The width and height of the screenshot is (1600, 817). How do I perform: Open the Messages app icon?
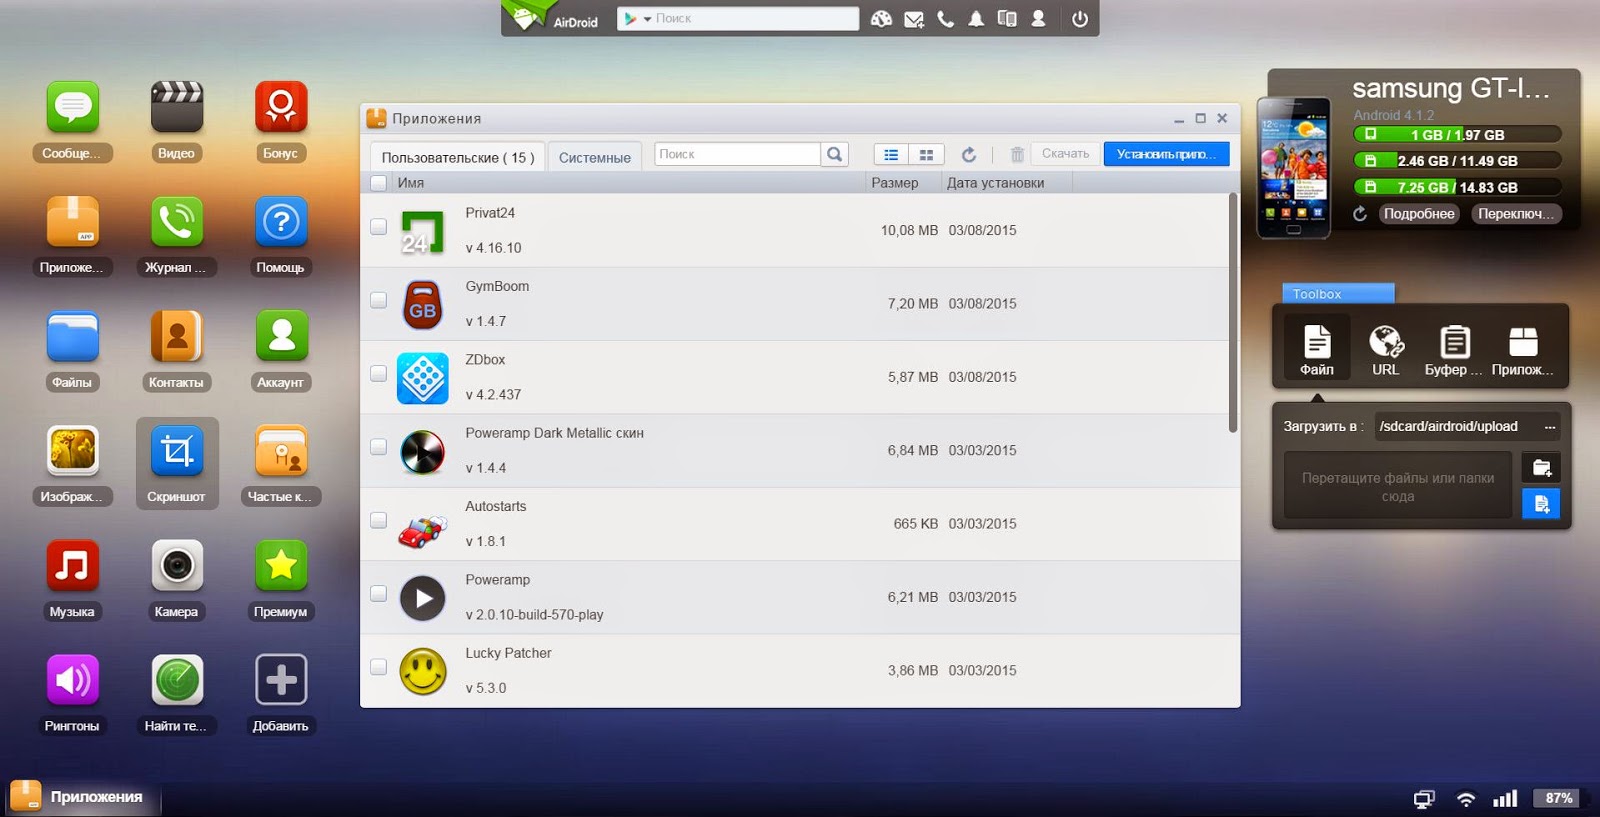(x=72, y=107)
